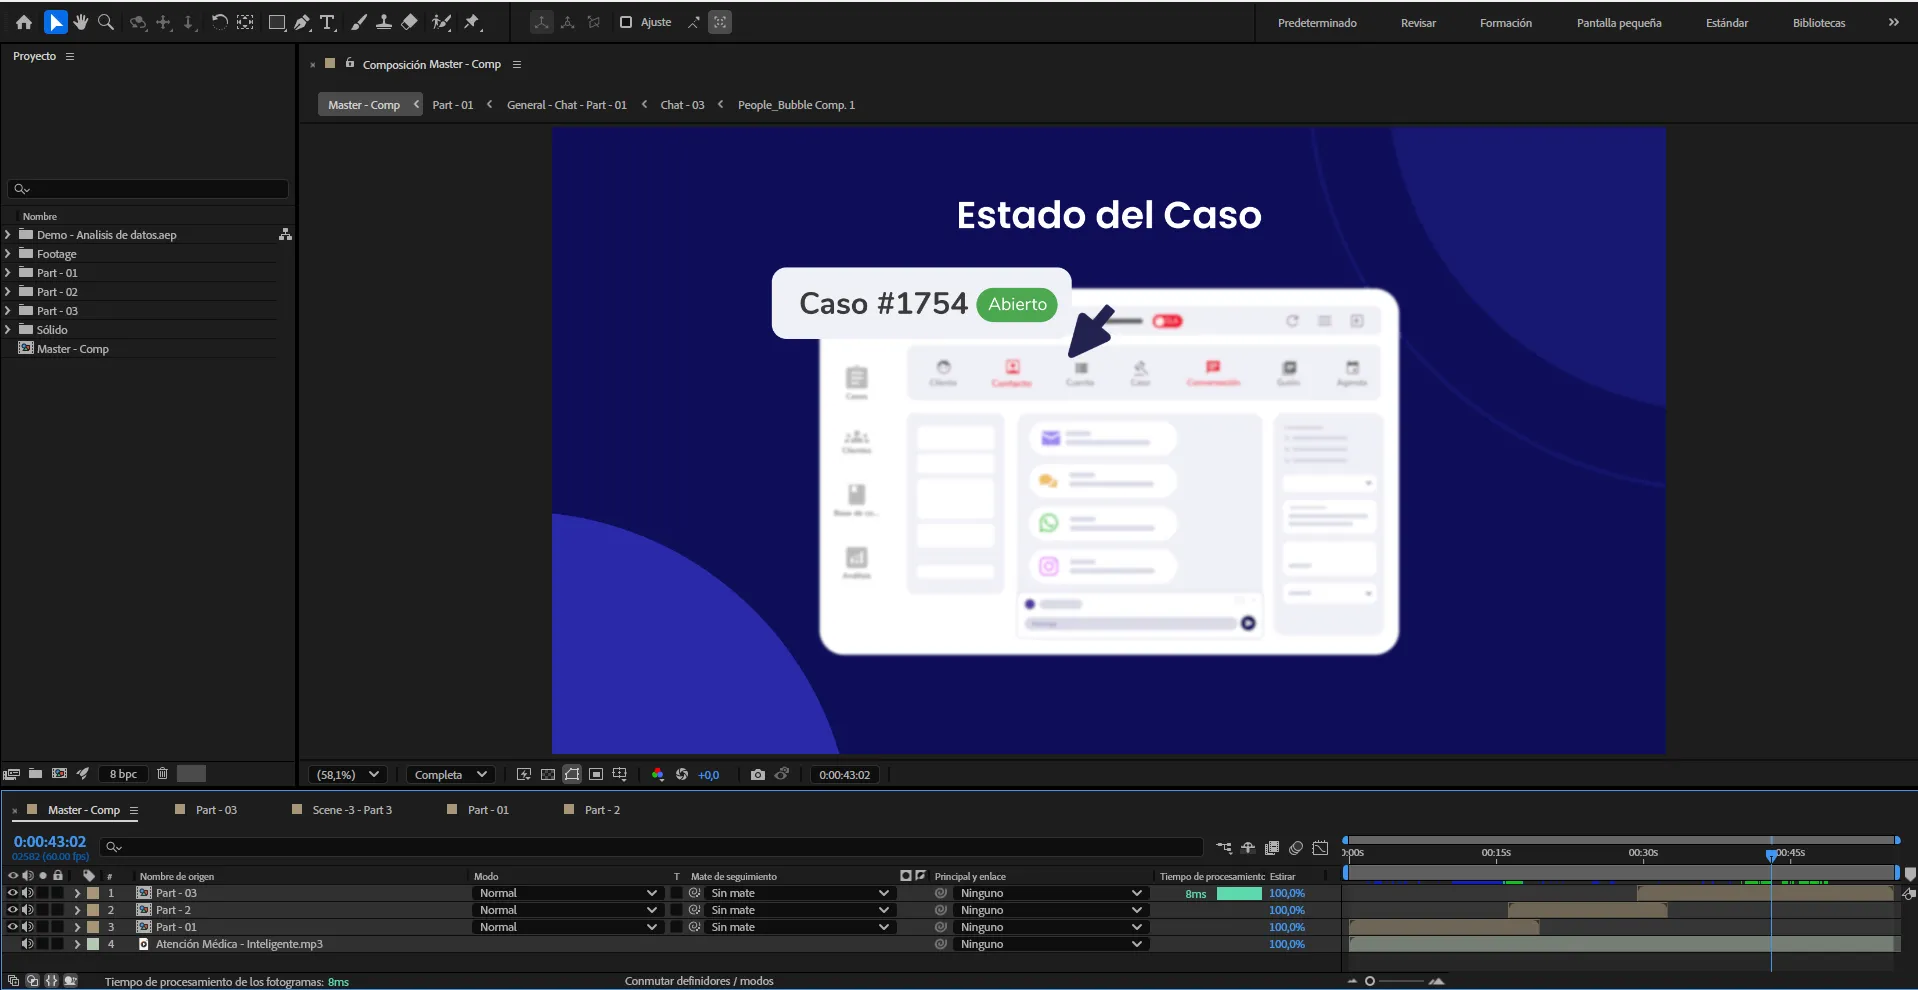Viewport: 1918px width, 990px height.
Task: Click Conmutar definidores / modos button
Action: [699, 981]
